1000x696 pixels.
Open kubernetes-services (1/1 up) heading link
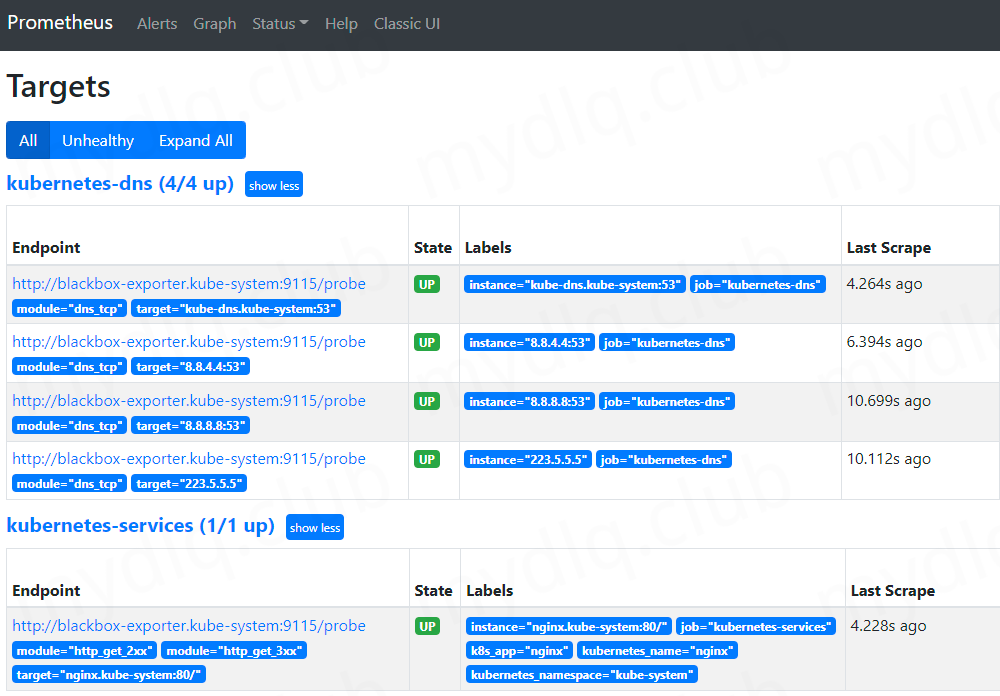coord(140,526)
